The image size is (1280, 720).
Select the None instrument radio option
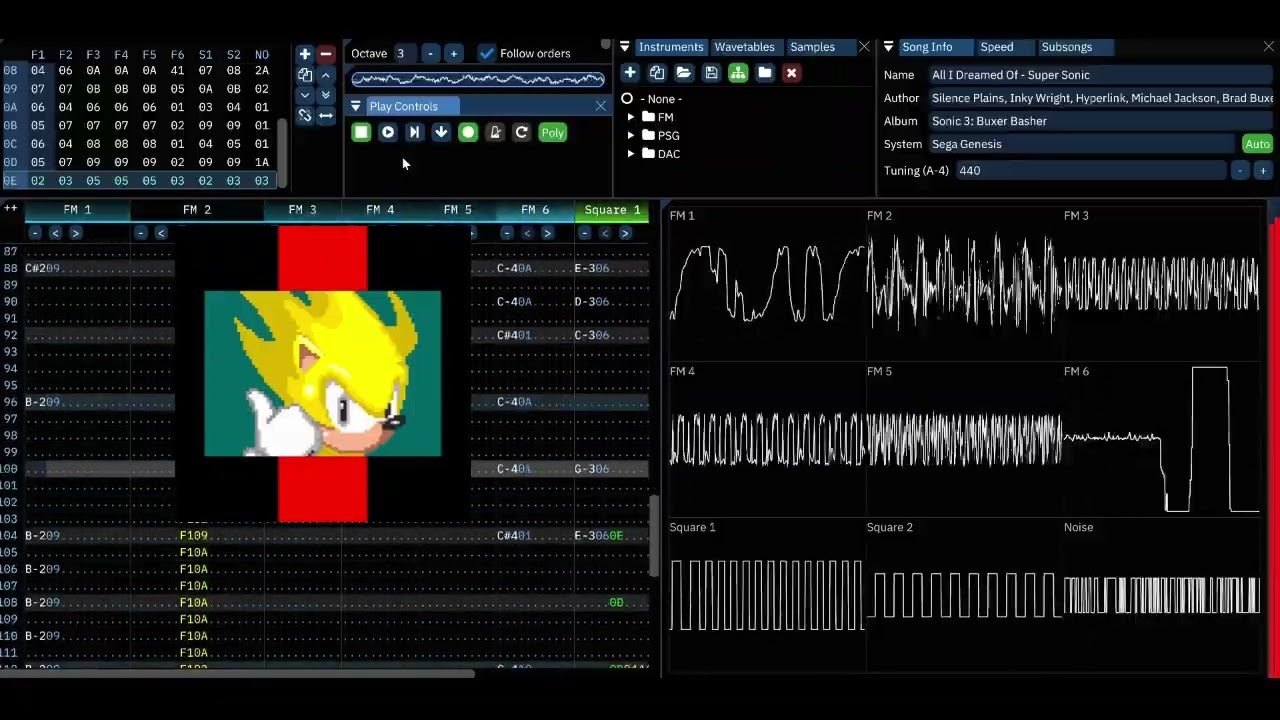[627, 99]
